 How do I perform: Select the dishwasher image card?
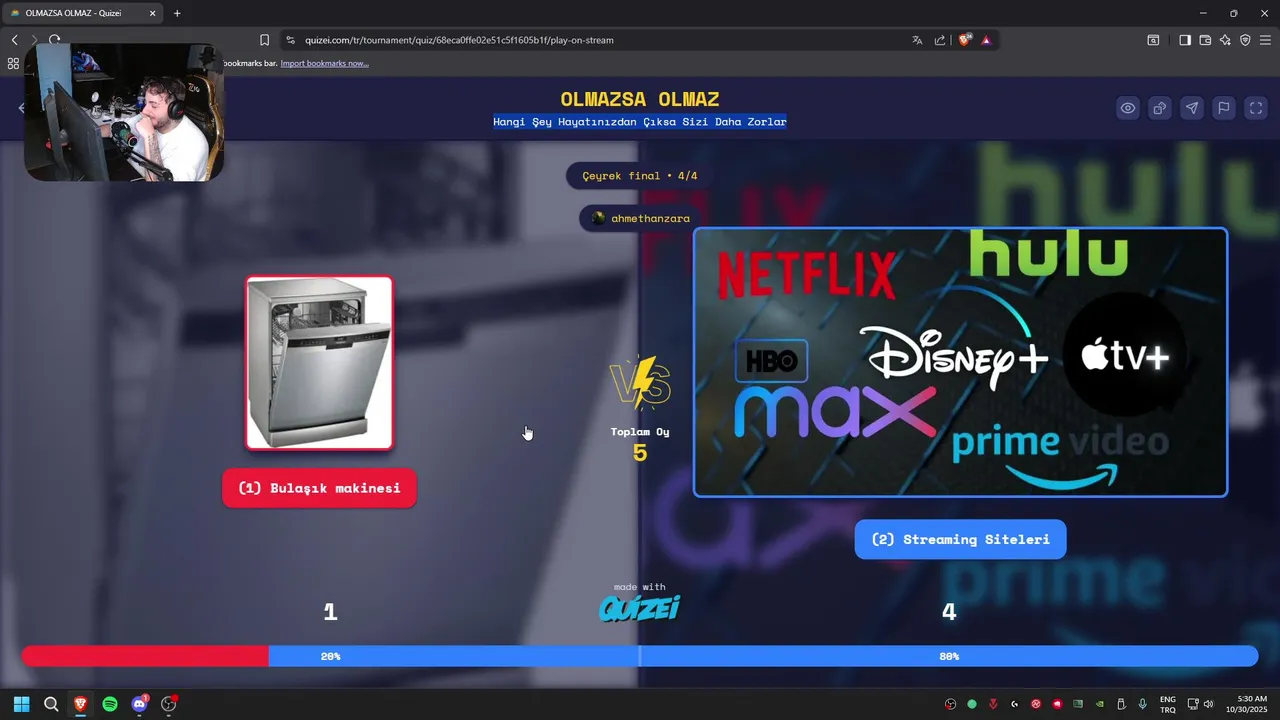click(x=319, y=363)
